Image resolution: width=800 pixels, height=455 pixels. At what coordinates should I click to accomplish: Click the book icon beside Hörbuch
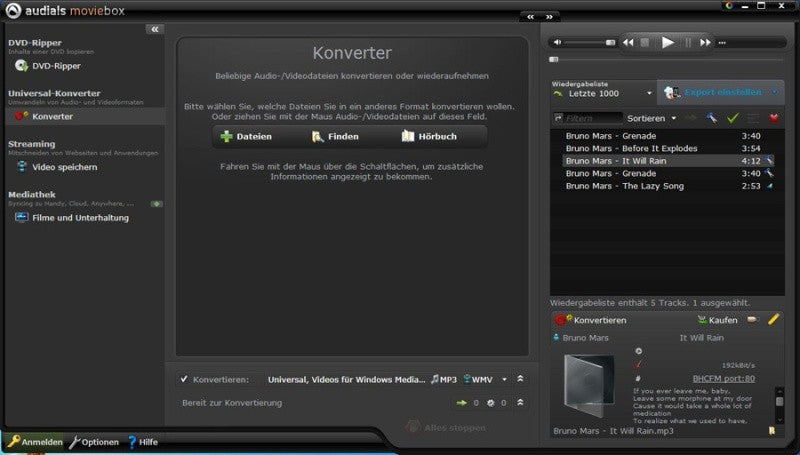point(408,136)
